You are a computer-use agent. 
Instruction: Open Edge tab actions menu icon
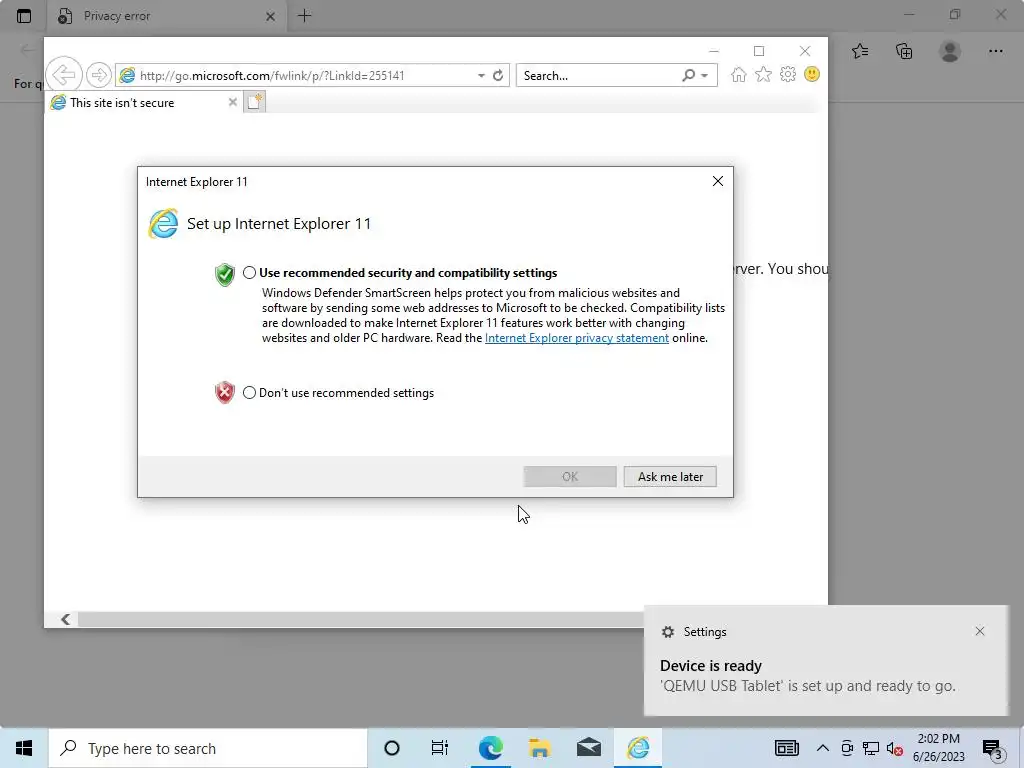24,16
